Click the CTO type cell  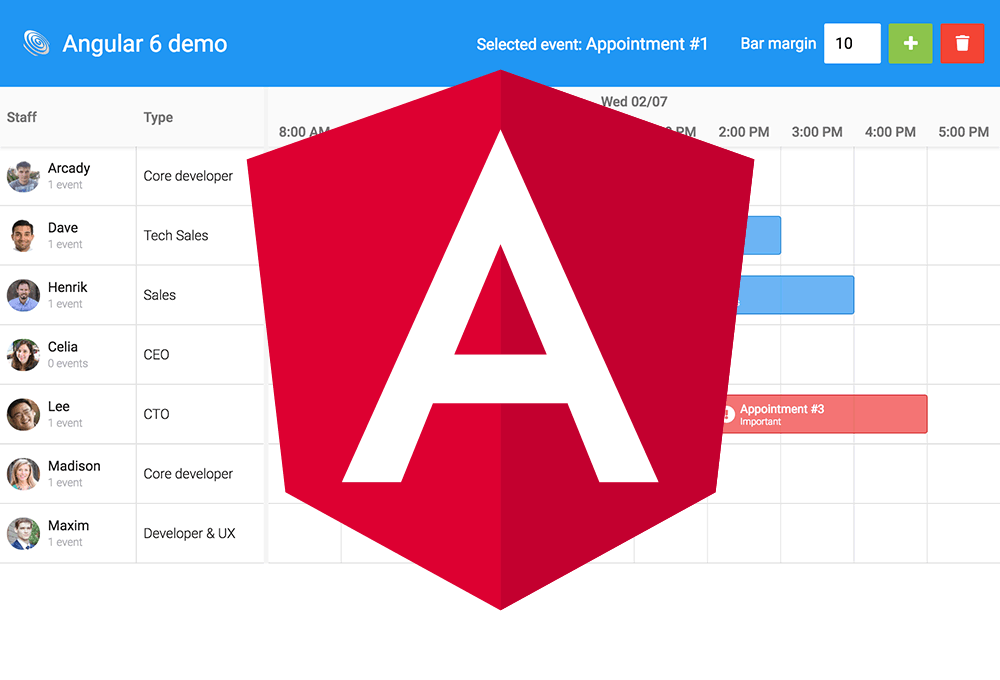[x=200, y=414]
